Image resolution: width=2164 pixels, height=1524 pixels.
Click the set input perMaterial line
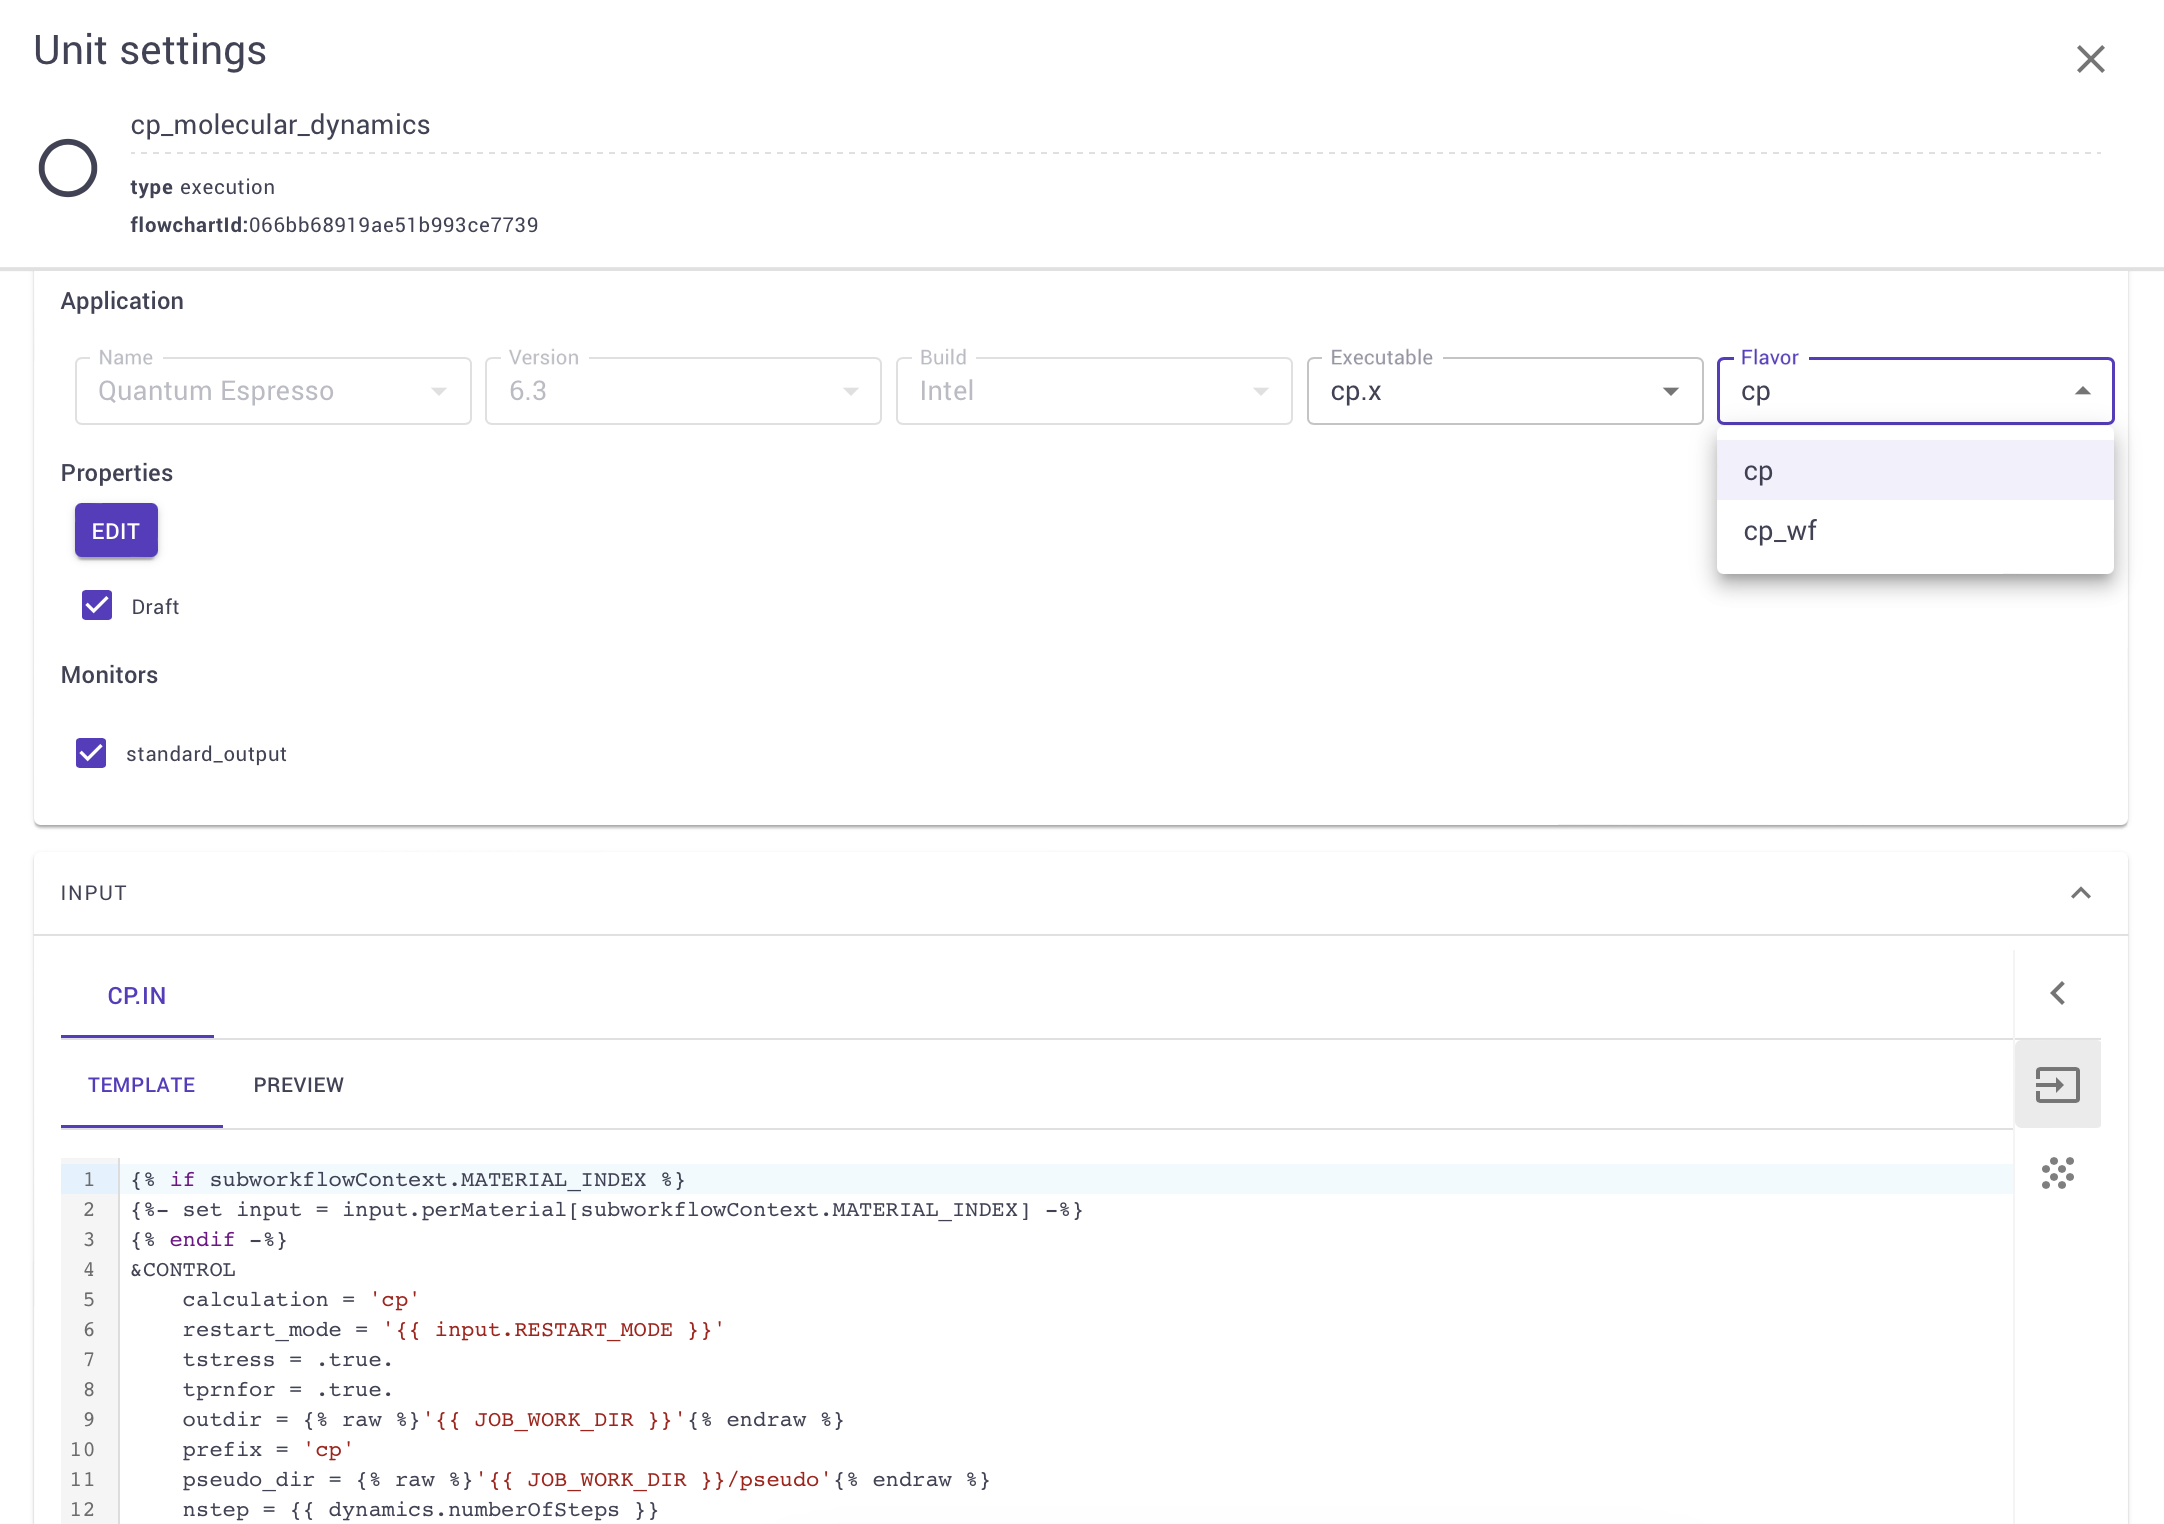coord(607,1209)
